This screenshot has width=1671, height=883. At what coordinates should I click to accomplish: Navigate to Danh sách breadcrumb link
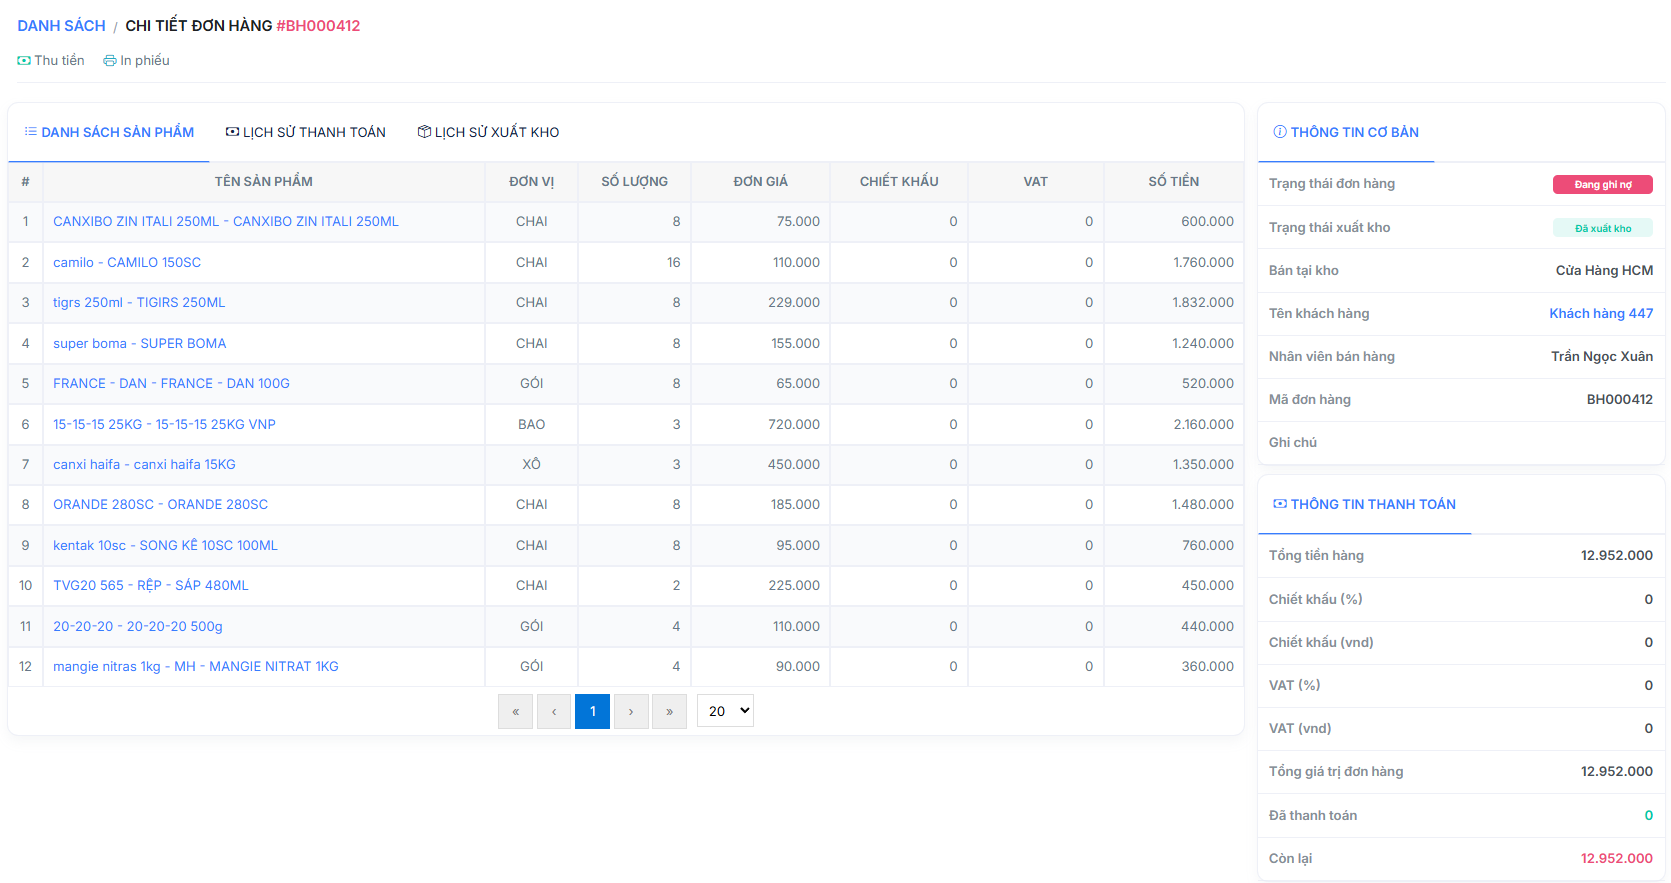[x=61, y=26]
